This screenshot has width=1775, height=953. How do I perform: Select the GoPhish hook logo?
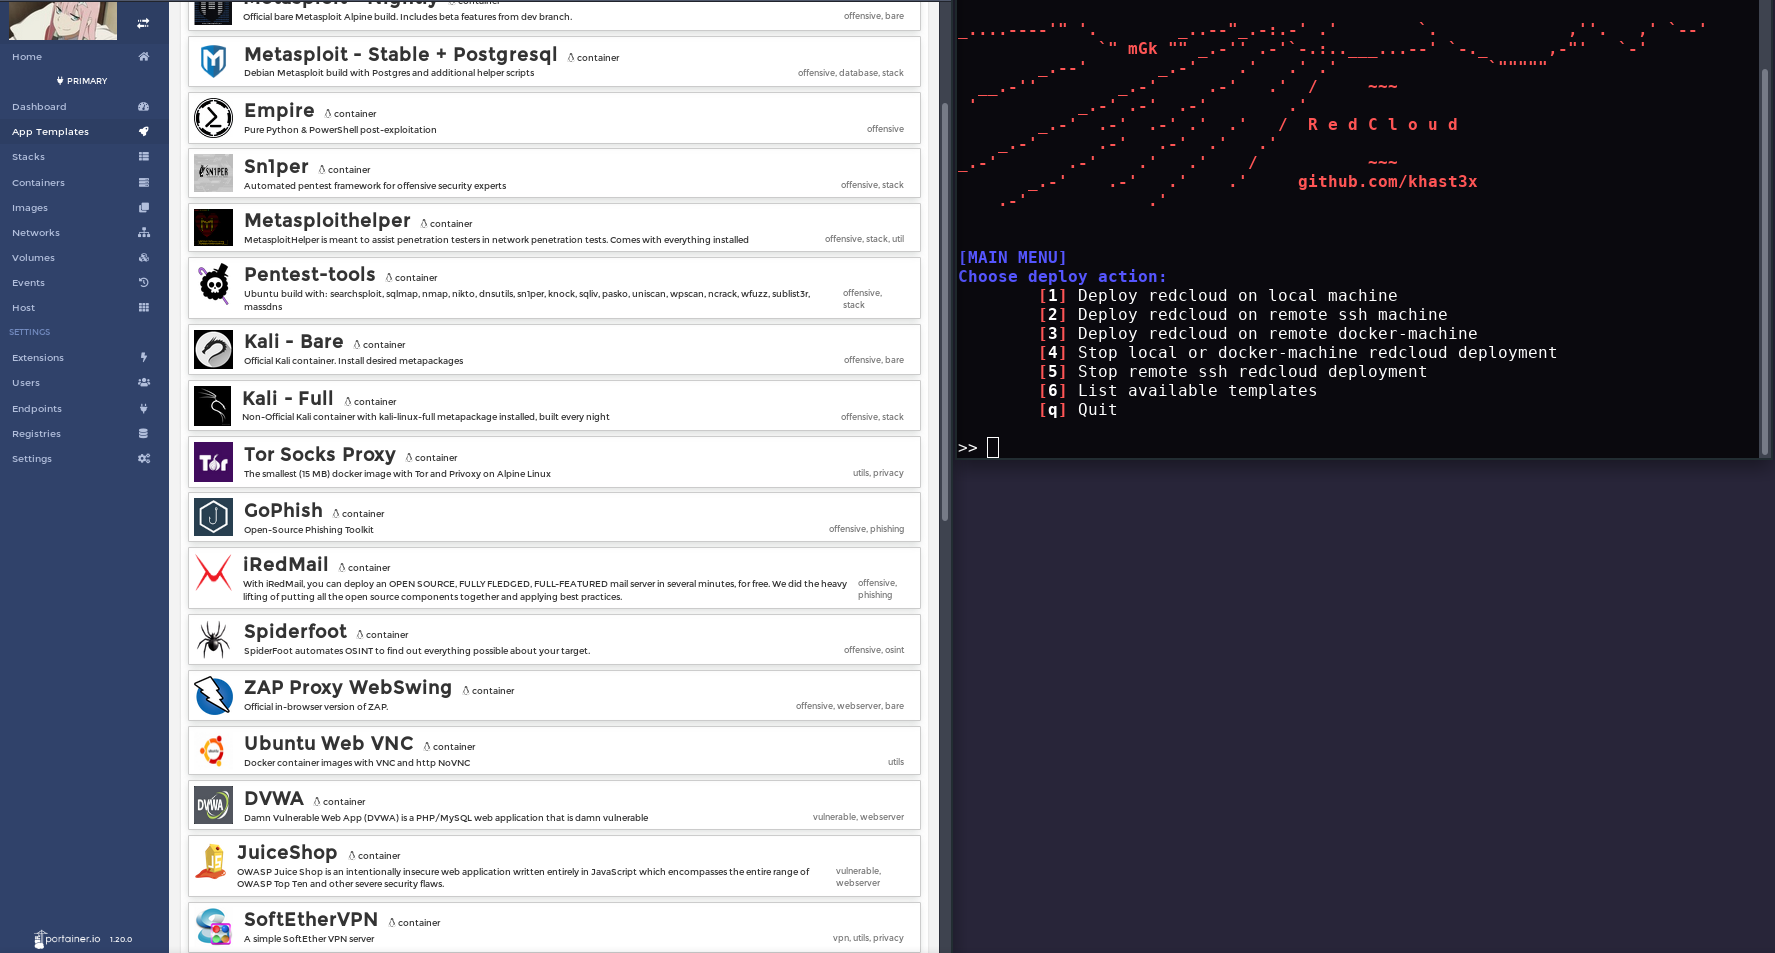[x=213, y=517]
